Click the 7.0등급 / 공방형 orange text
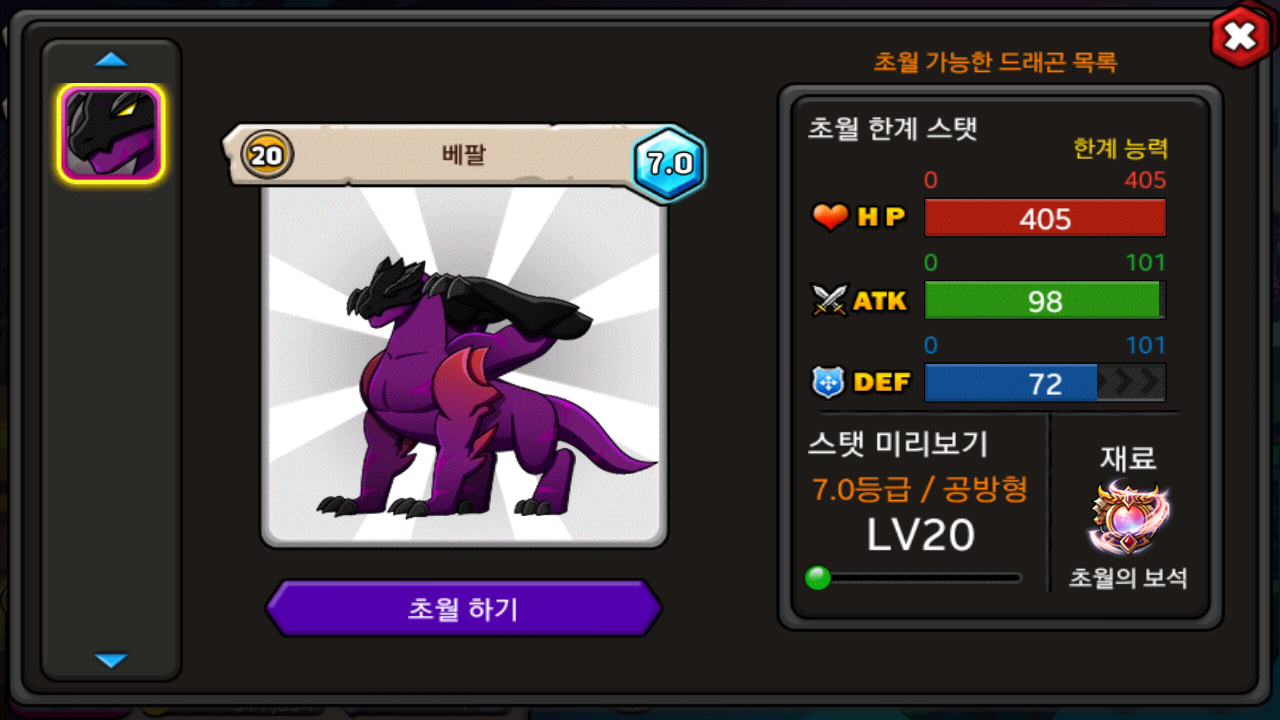This screenshot has height=720, width=1280. click(920, 489)
